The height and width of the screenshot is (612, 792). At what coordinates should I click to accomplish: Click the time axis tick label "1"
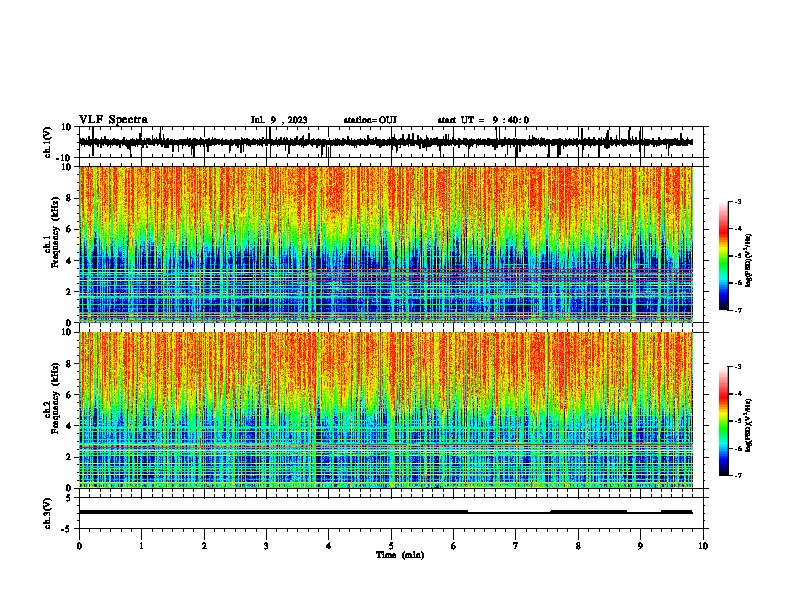click(x=141, y=546)
